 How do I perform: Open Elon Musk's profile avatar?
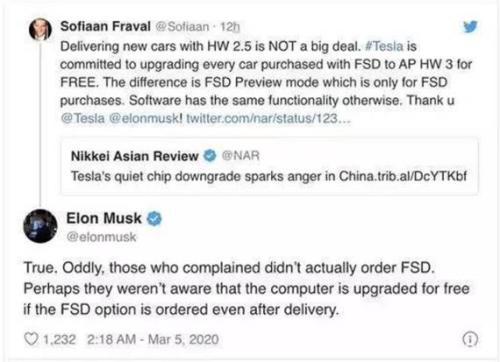coord(40,226)
